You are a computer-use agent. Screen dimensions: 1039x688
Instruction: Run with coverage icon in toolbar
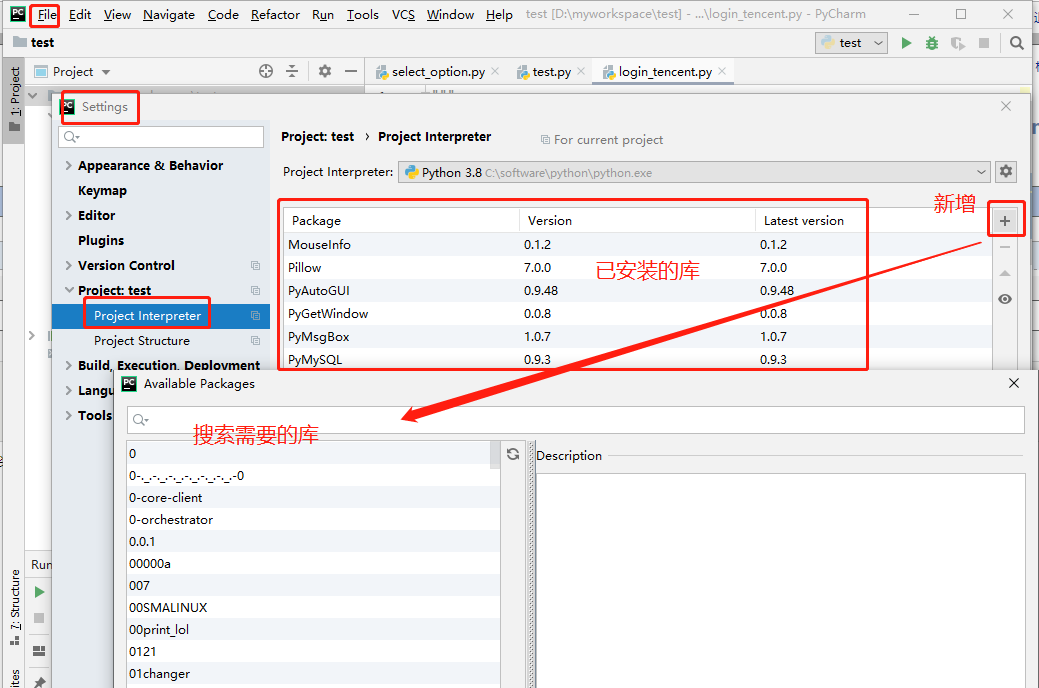point(957,43)
